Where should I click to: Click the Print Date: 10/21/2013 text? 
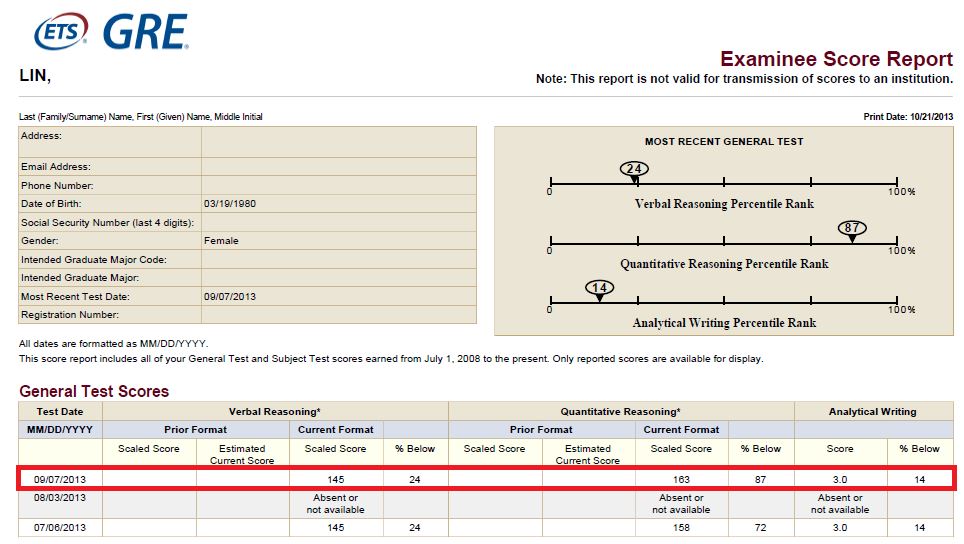point(908,116)
